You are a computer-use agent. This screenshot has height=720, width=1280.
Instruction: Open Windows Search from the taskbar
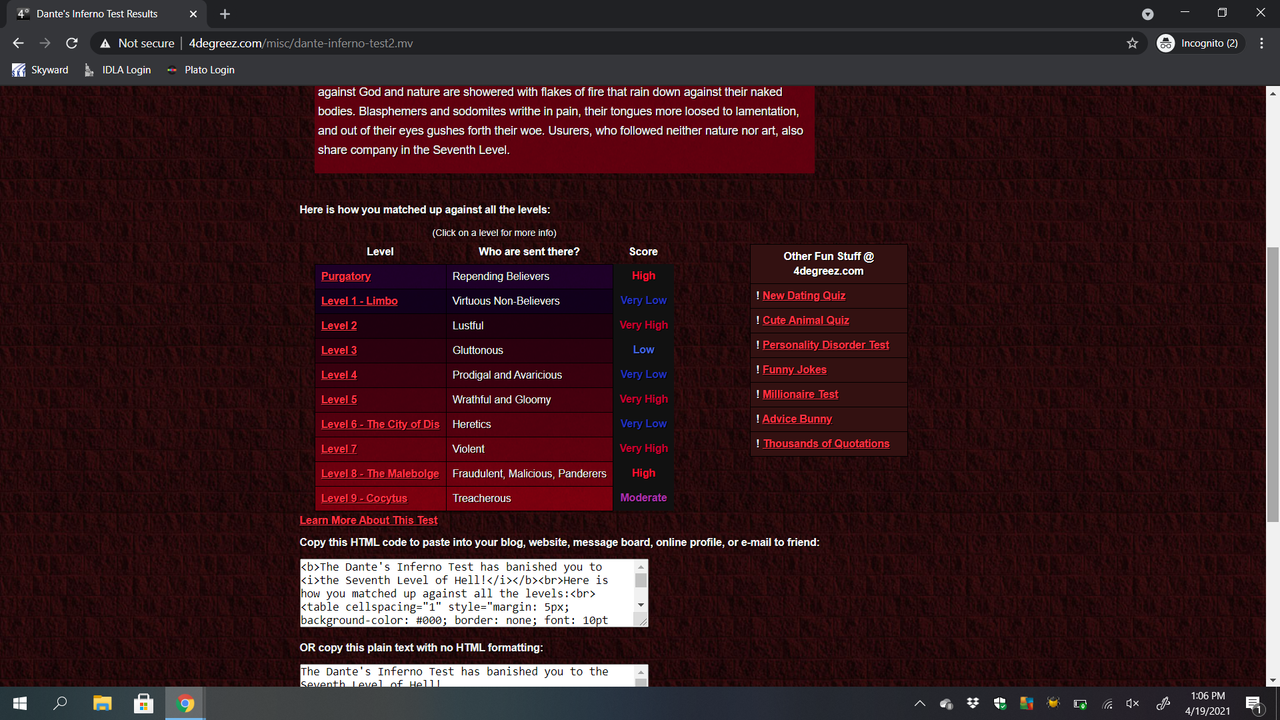59,703
